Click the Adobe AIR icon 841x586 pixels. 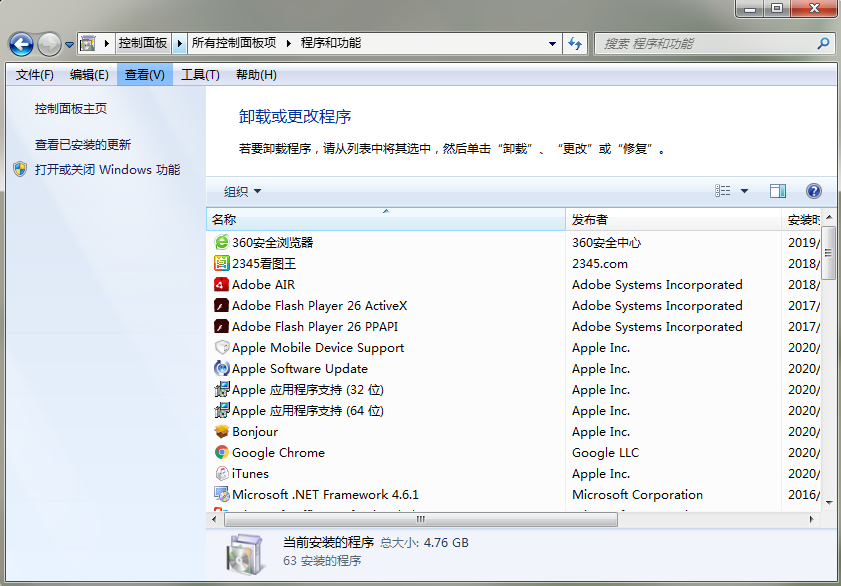click(x=222, y=284)
